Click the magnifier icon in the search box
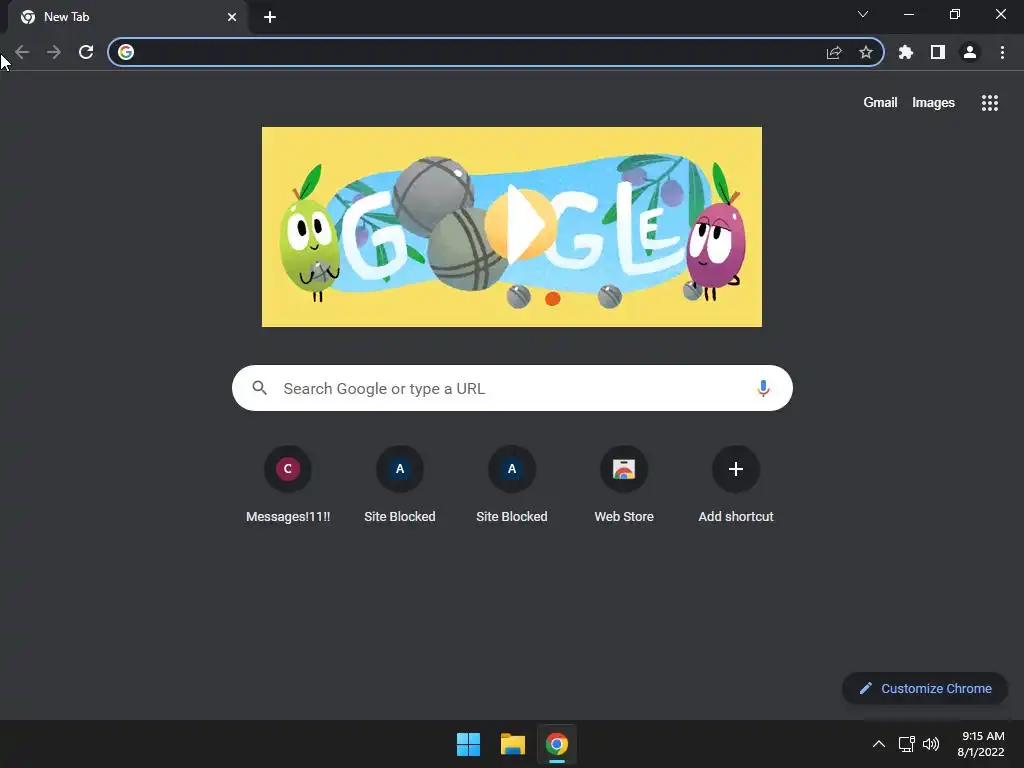1024x768 pixels. pyautogui.click(x=259, y=388)
